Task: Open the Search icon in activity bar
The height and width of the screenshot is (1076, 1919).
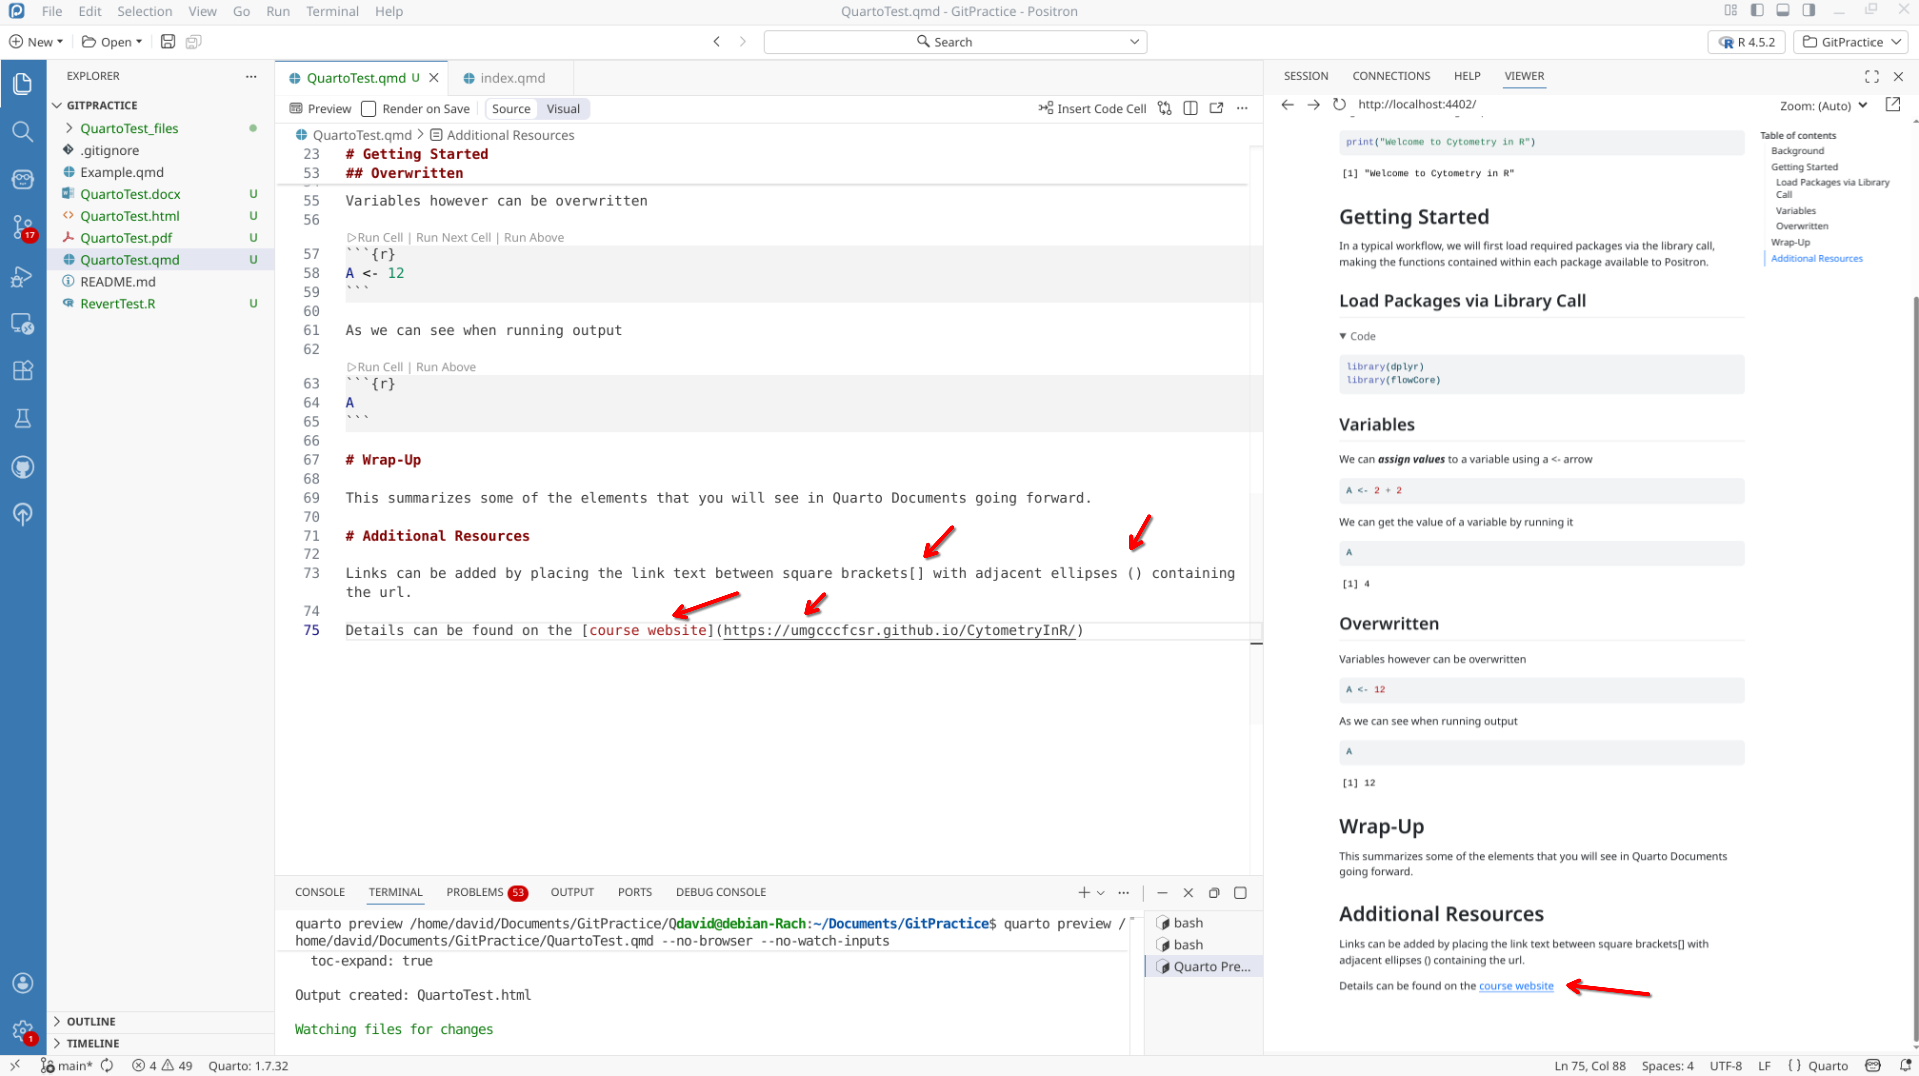Action: pyautogui.click(x=22, y=132)
